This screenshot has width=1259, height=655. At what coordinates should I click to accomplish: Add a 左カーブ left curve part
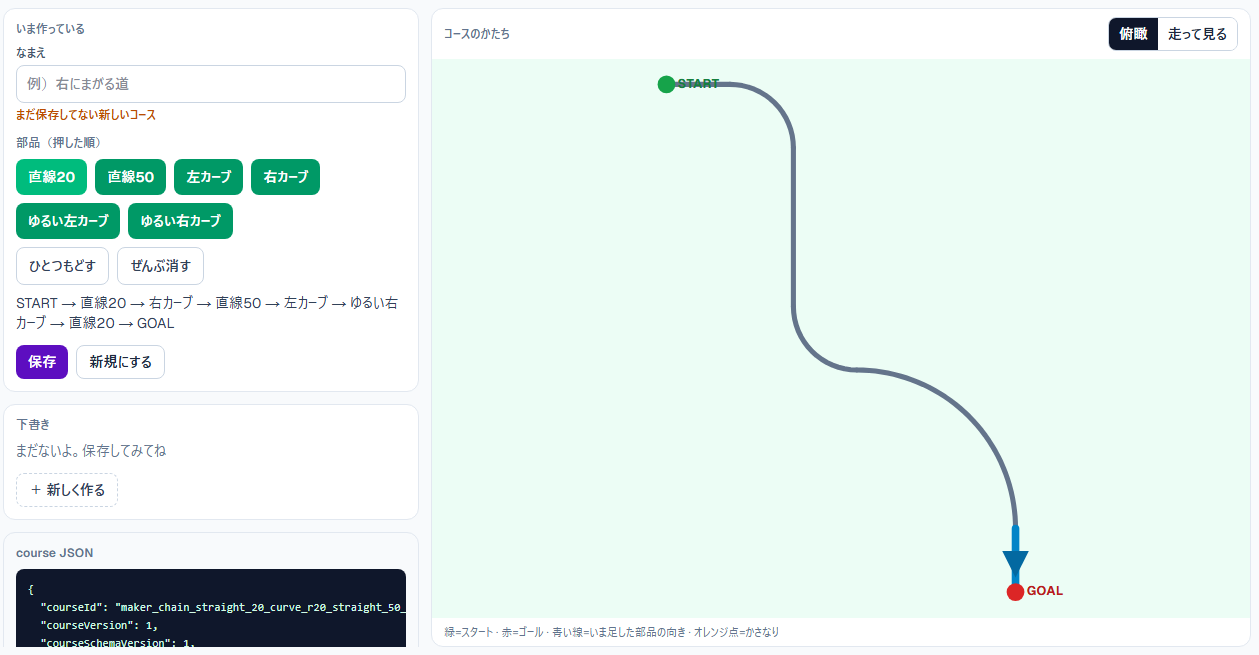tap(208, 177)
